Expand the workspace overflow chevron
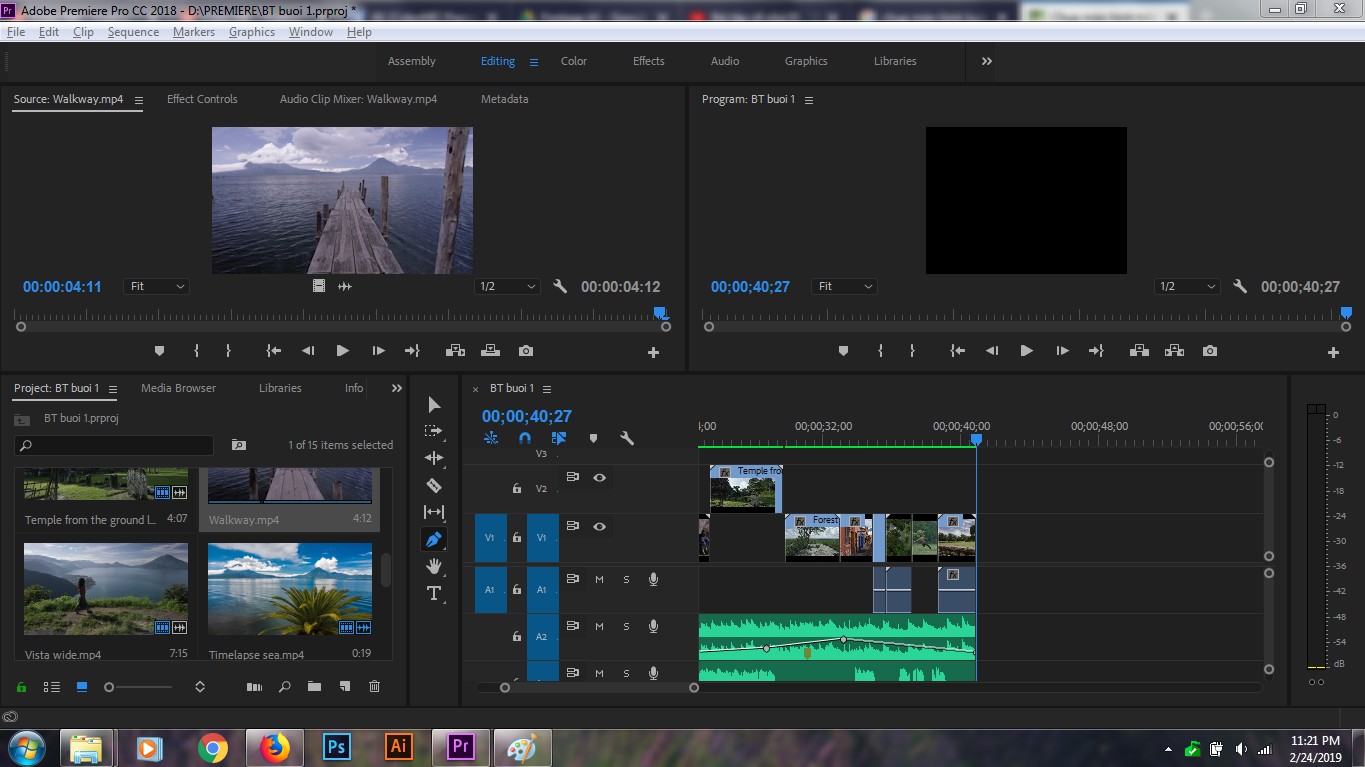1365x767 pixels. click(987, 61)
